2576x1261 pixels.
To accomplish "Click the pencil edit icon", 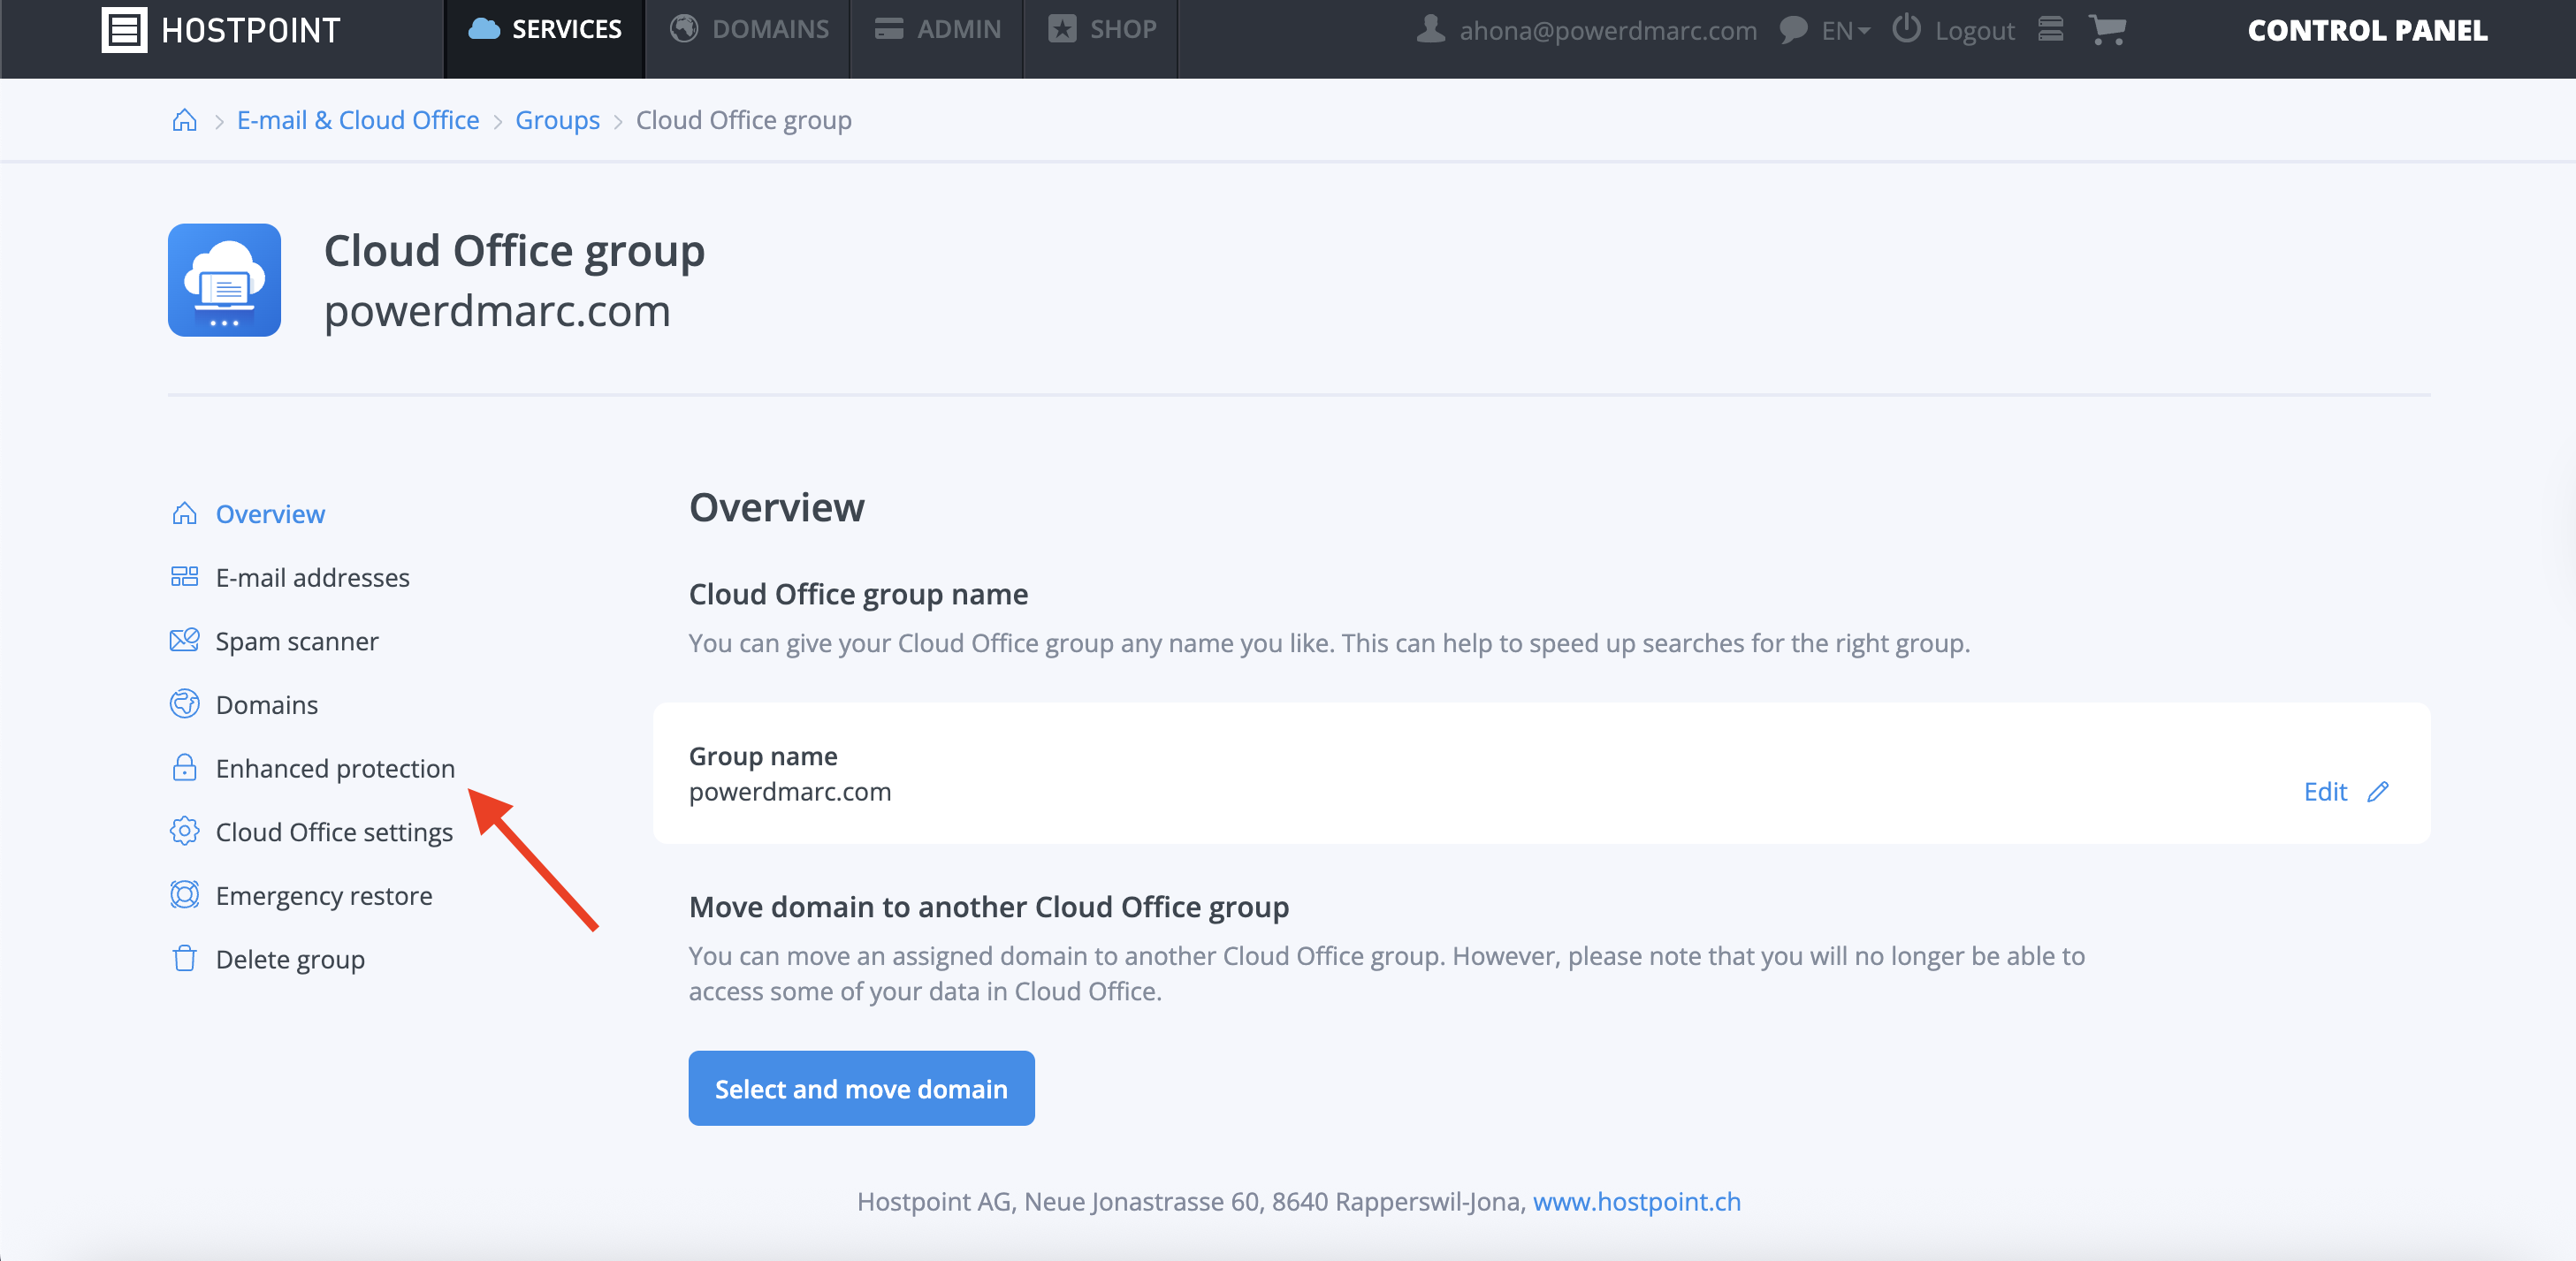I will tap(2378, 792).
